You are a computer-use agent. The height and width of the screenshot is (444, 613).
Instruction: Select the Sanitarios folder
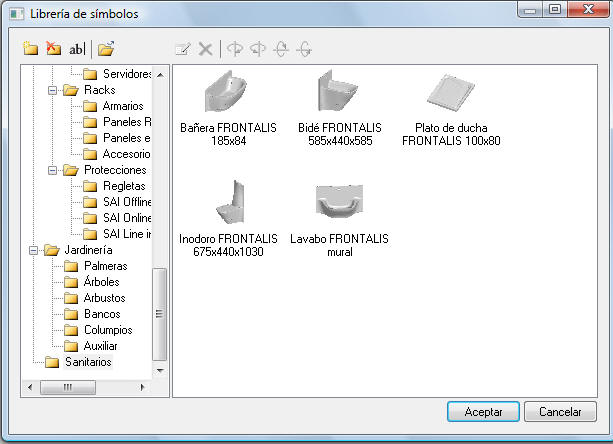[79, 362]
